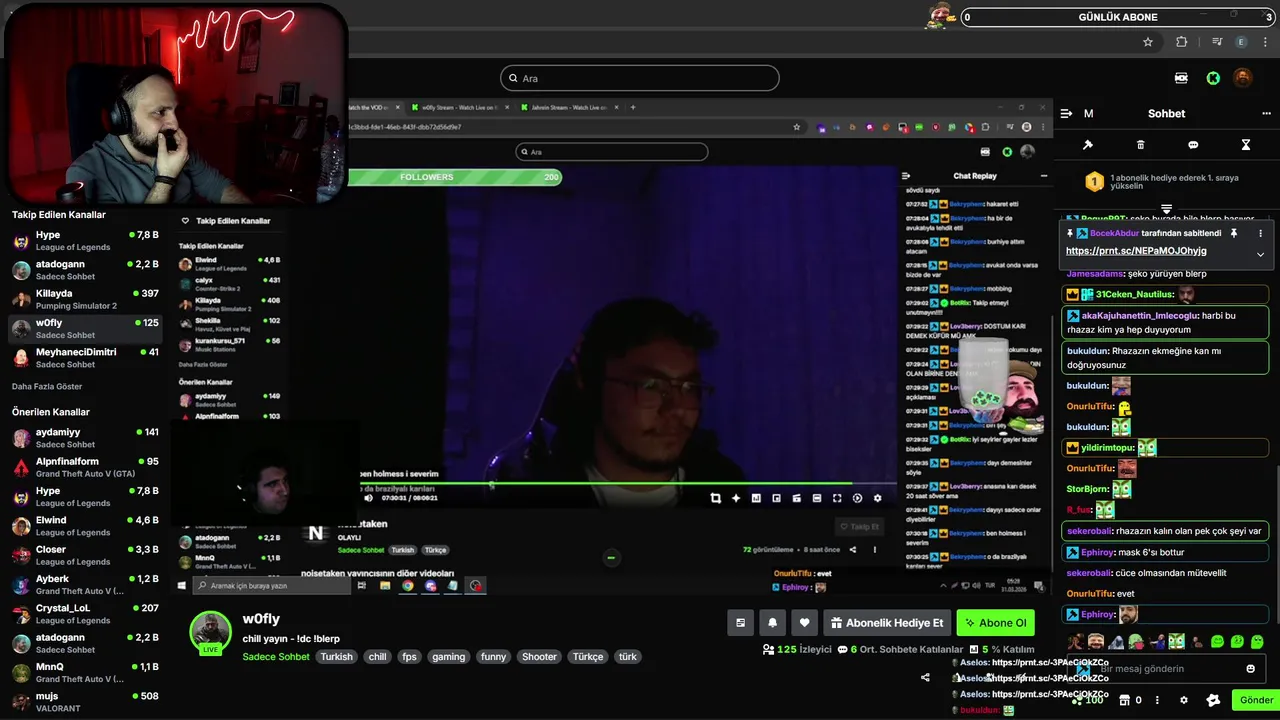Viewport: 1280px width, 720px height.
Task: Toggle the heart follow button
Action: [x=804, y=622]
